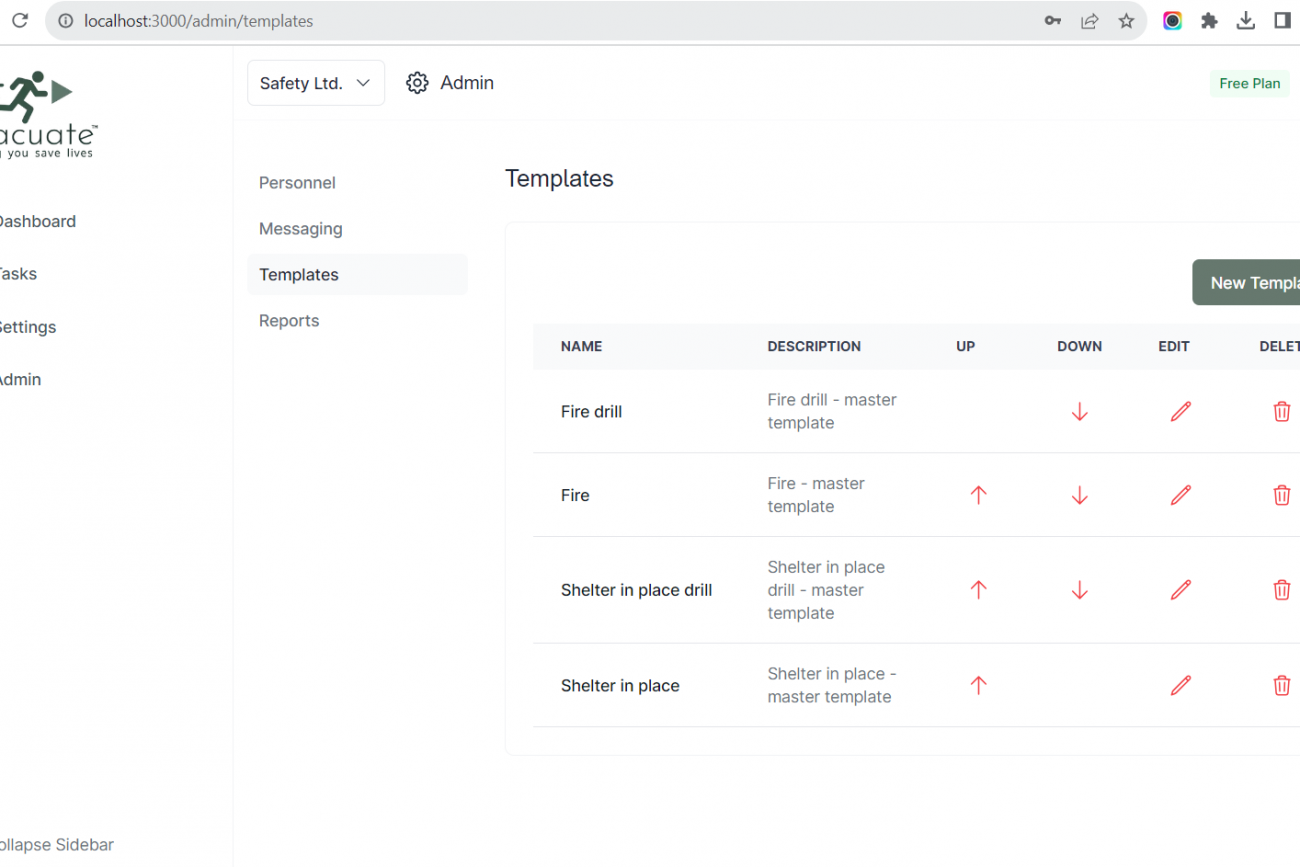Click the Free Plan badge
The height and width of the screenshot is (867, 1300).
(x=1249, y=84)
